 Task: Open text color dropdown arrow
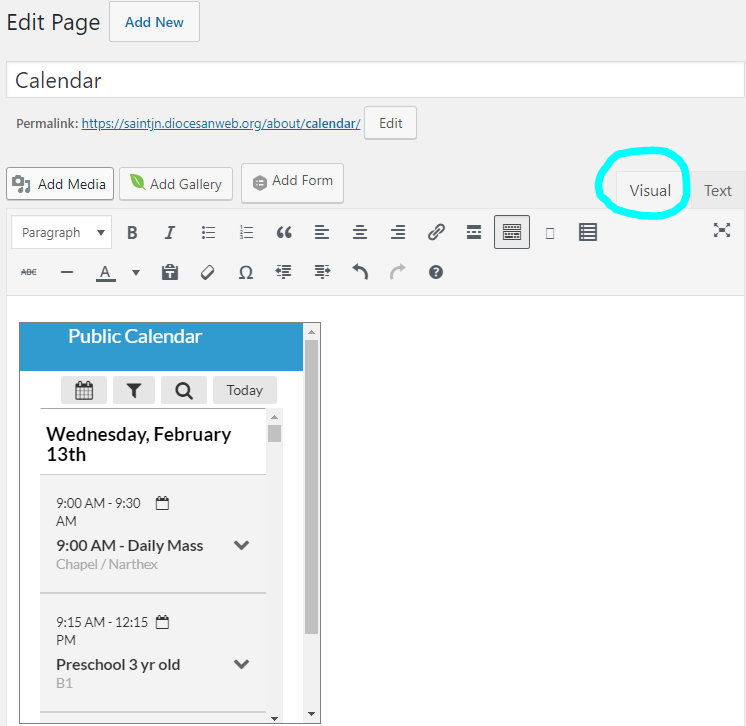[x=136, y=272]
